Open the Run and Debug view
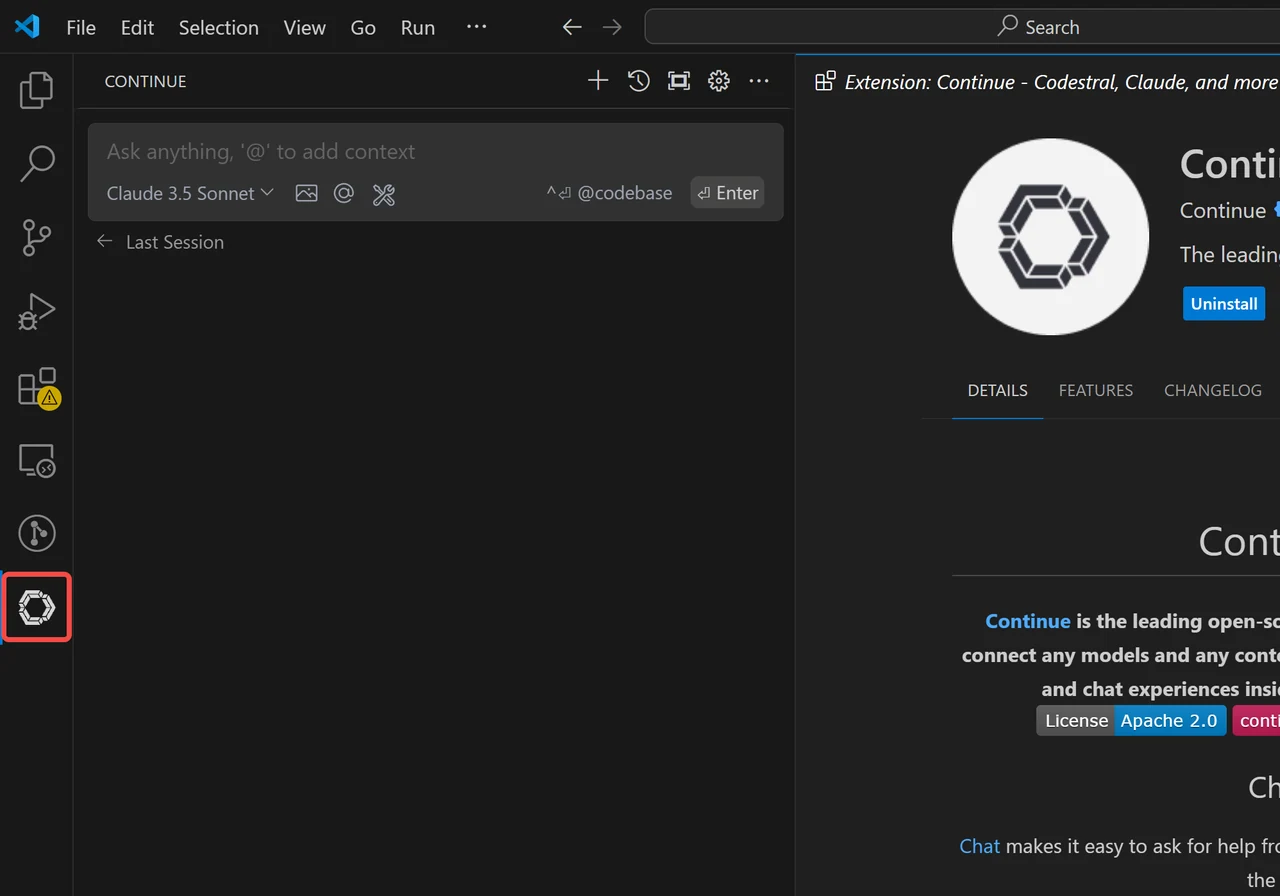This screenshot has height=896, width=1280. 36,312
